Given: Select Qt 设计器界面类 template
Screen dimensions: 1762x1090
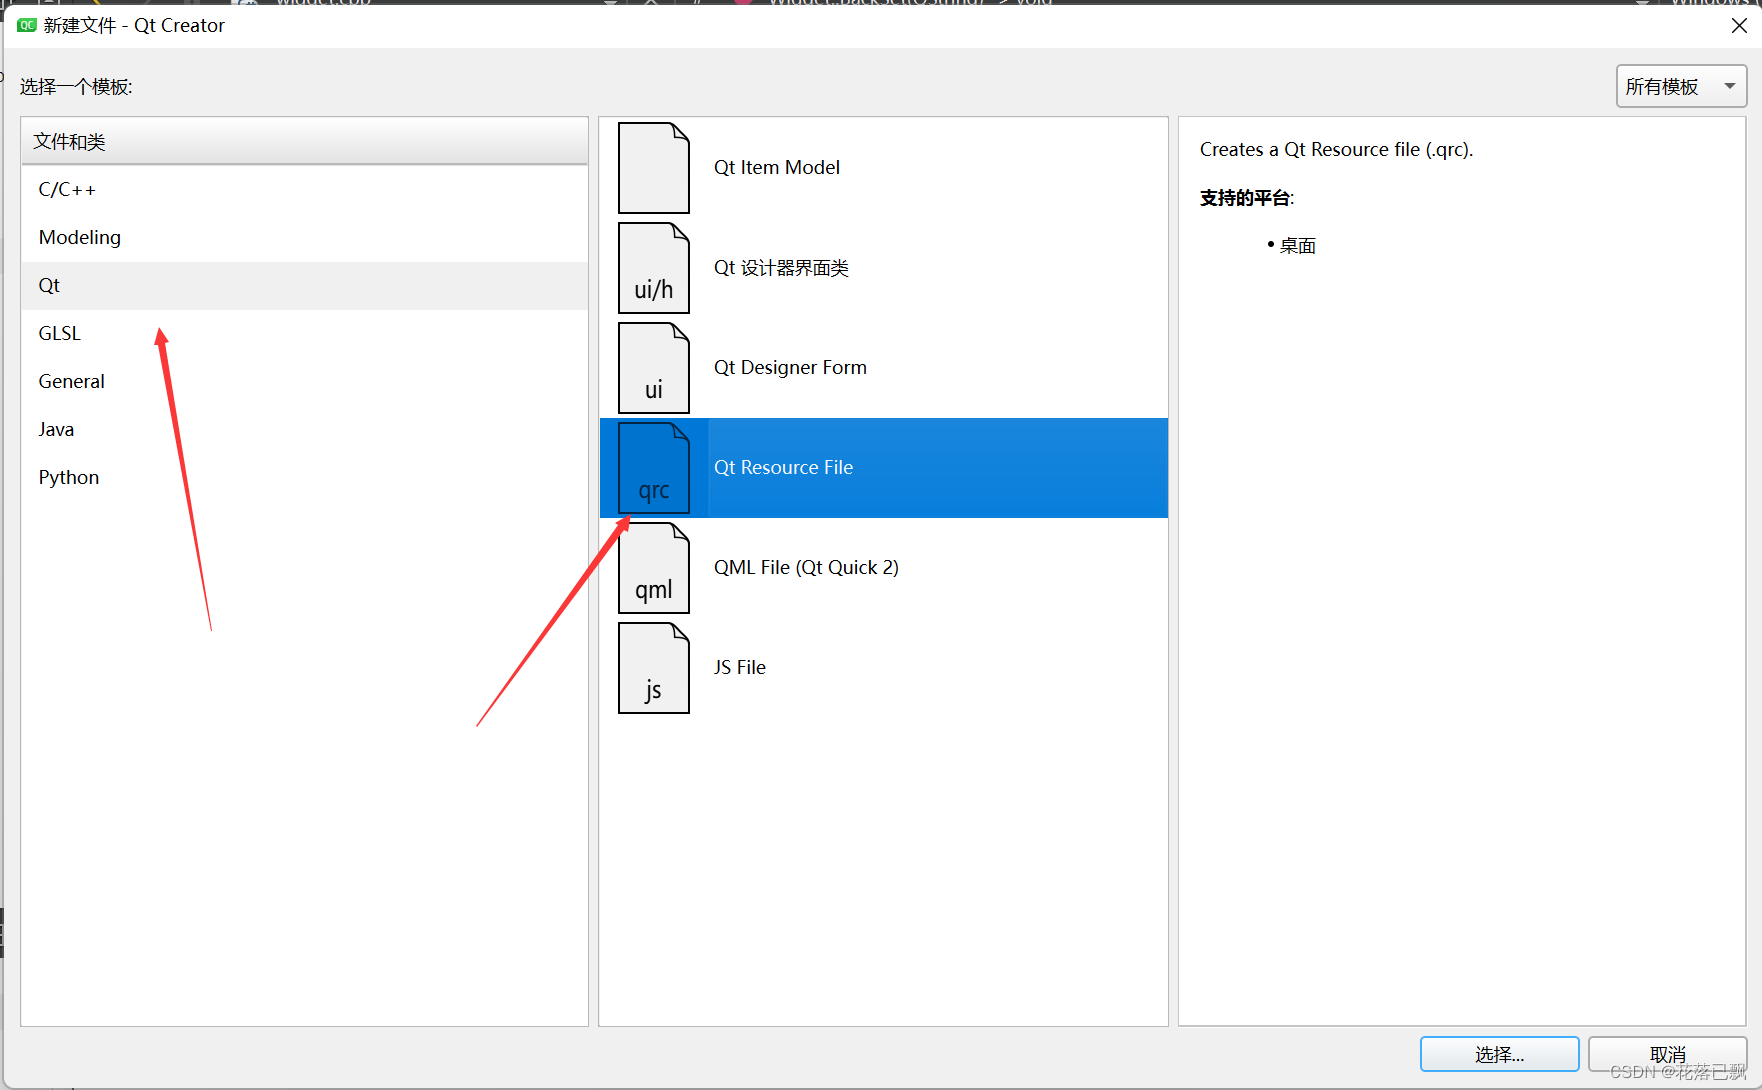Looking at the screenshot, I should [884, 268].
